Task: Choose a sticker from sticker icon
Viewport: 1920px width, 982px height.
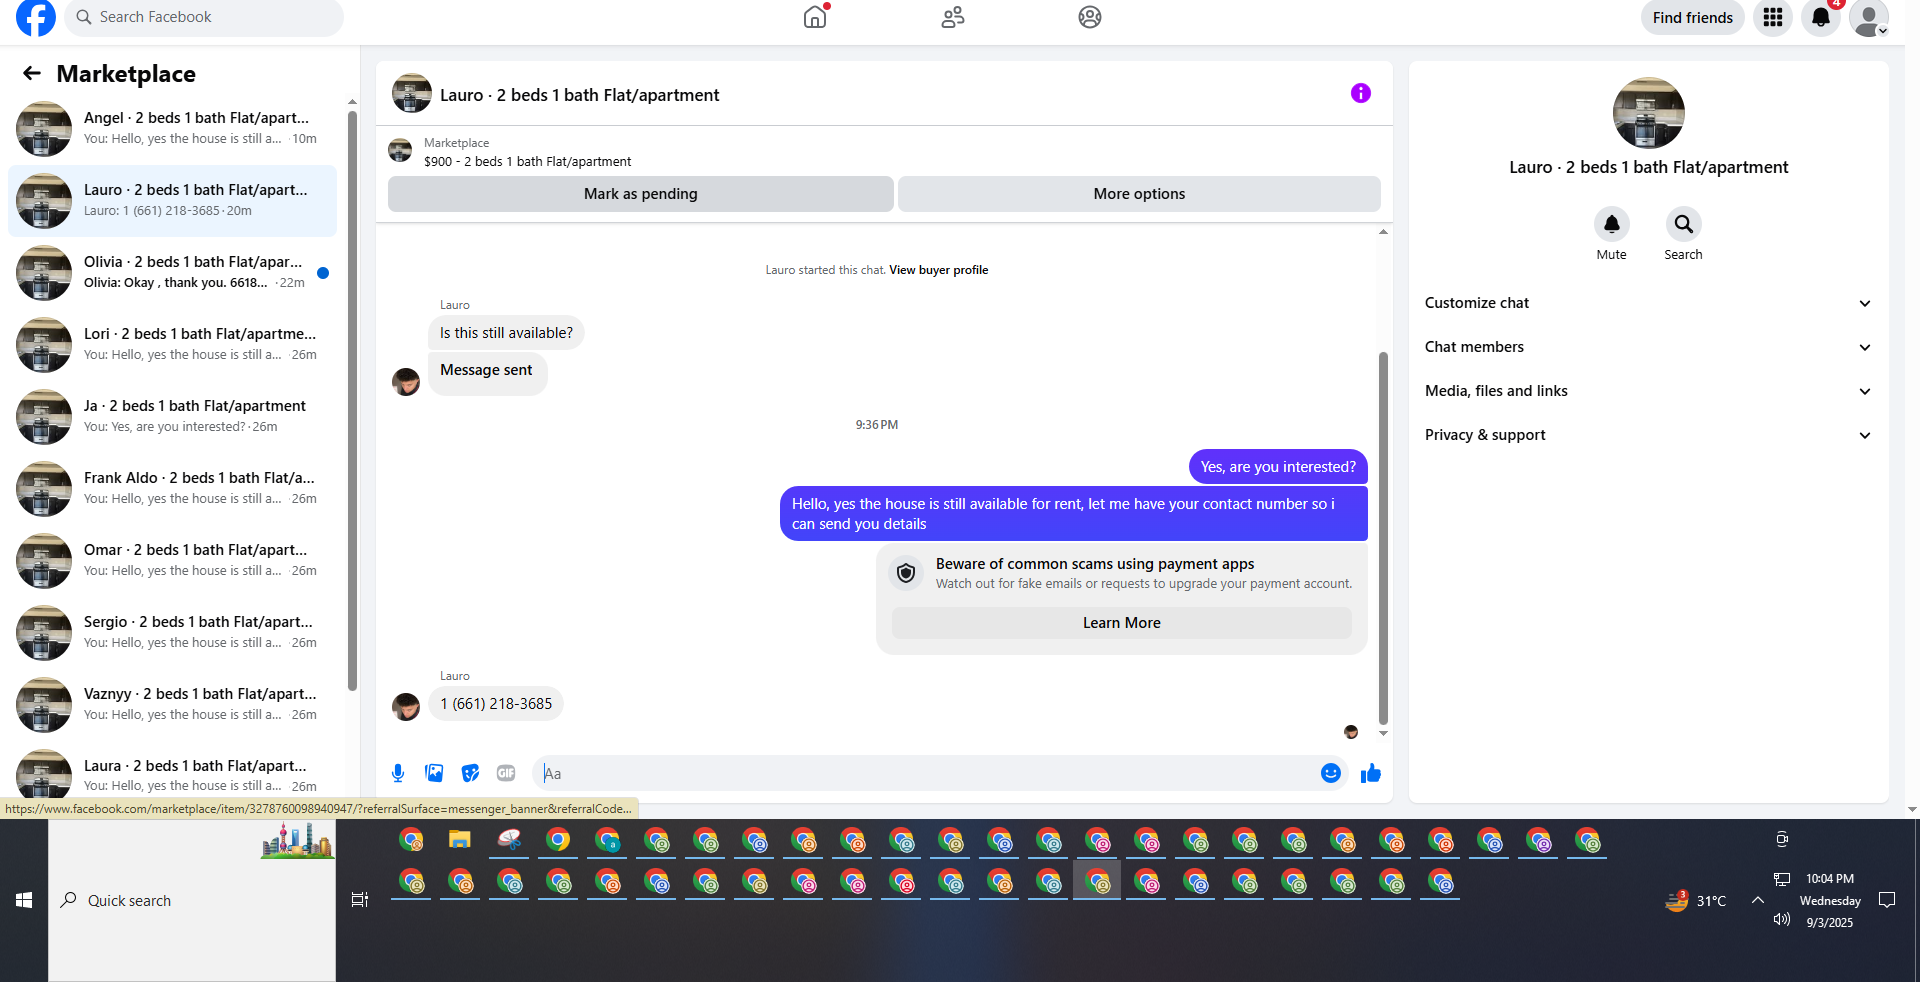Action: (x=470, y=773)
